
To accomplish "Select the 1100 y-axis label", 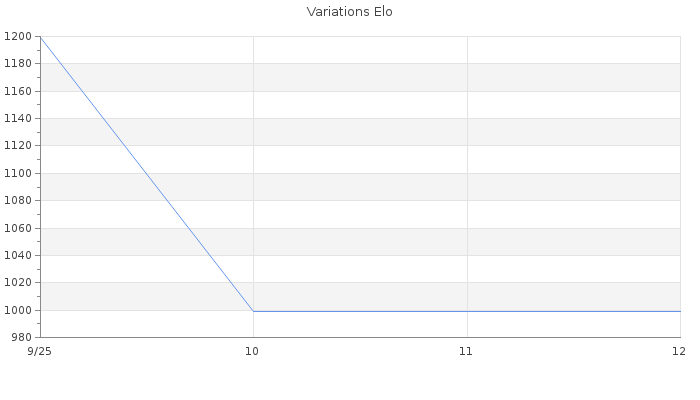I will click(18, 173).
